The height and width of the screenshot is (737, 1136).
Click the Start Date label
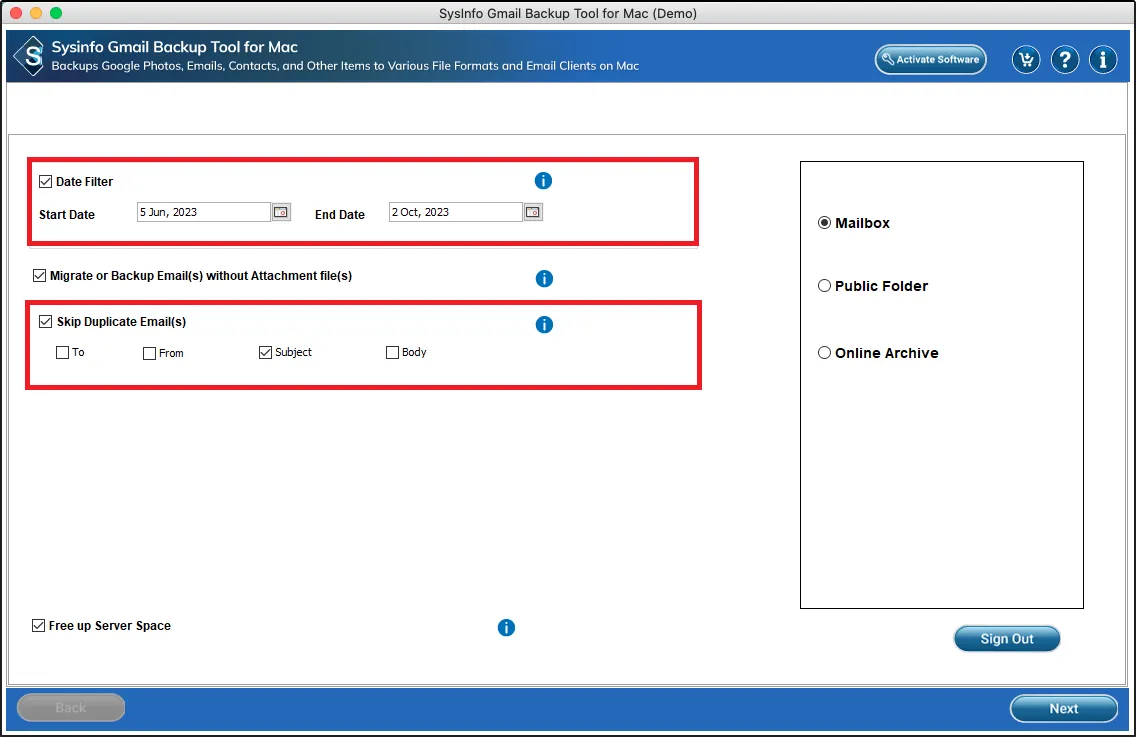coord(67,215)
